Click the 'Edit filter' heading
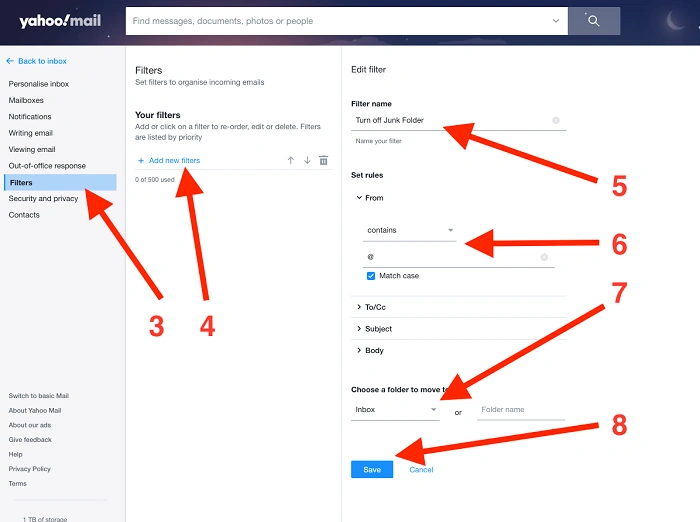Screen dimensions: 700x522 [368, 70]
